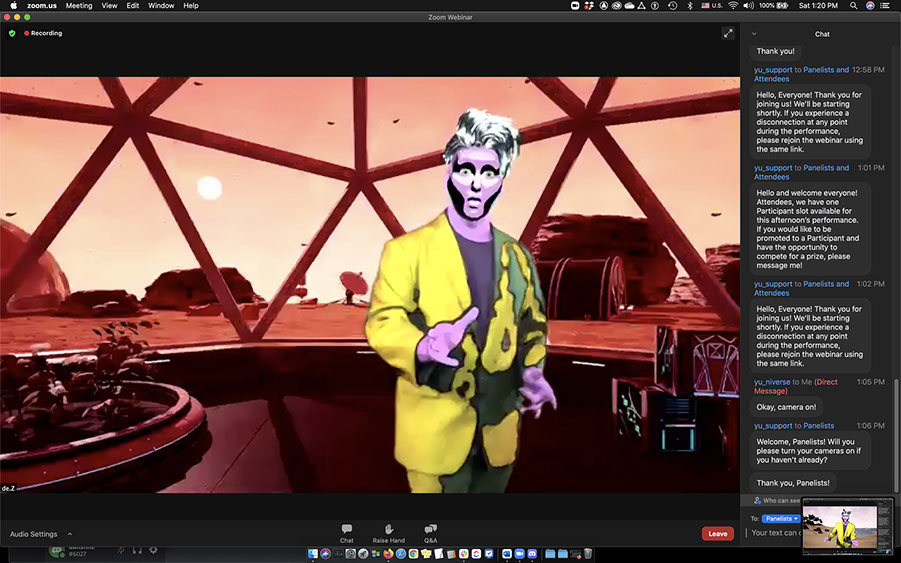Click the Raise Hand icon

[x=388, y=532]
